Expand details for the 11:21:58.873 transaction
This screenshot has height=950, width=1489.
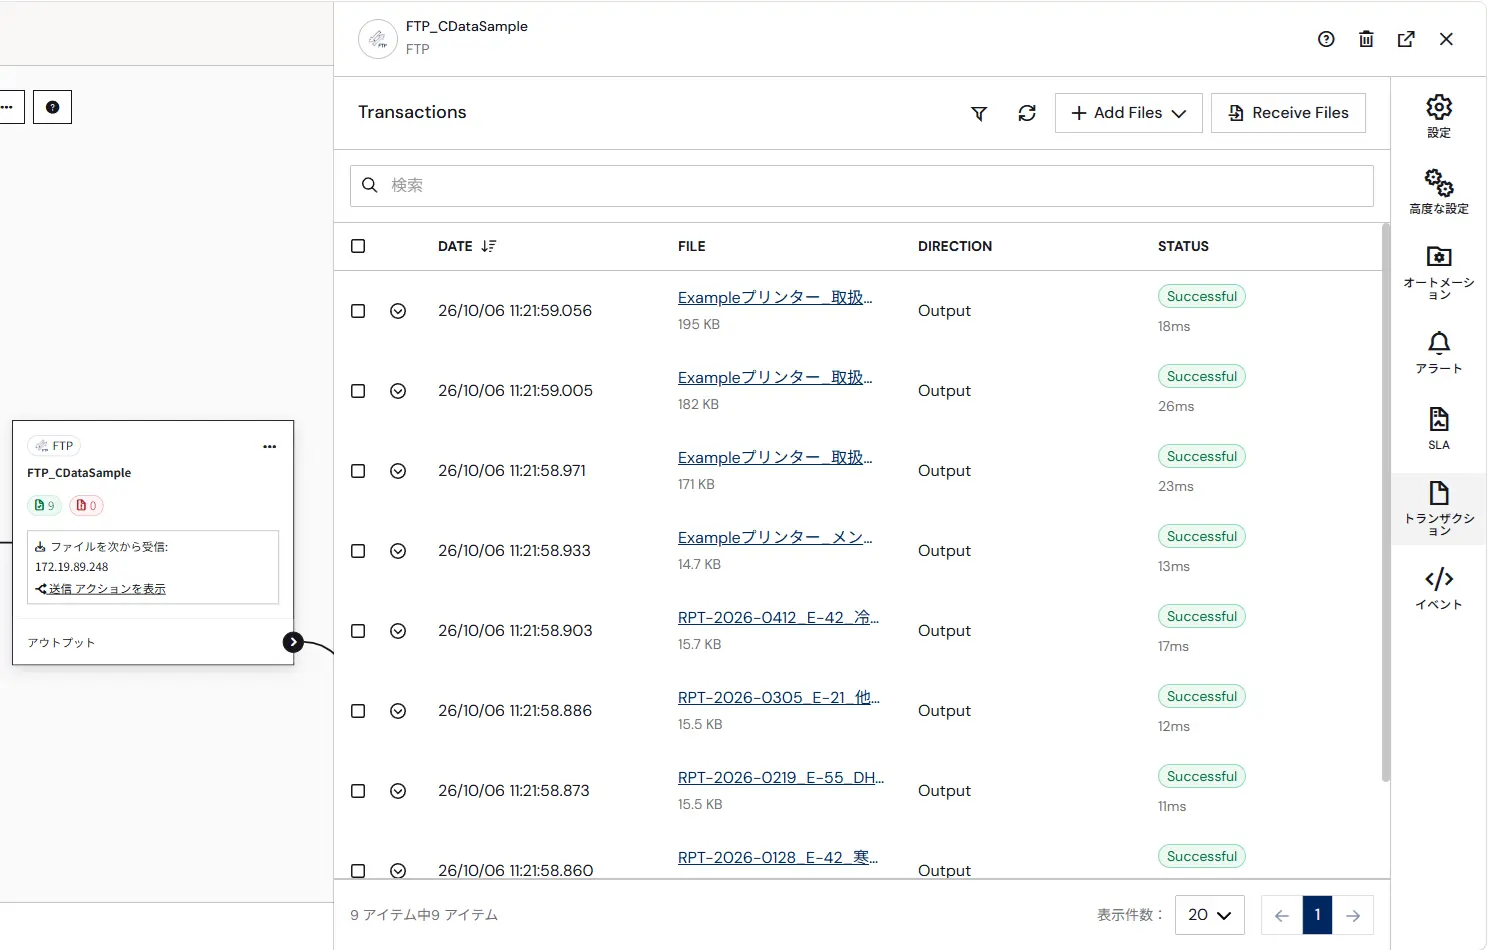point(398,791)
